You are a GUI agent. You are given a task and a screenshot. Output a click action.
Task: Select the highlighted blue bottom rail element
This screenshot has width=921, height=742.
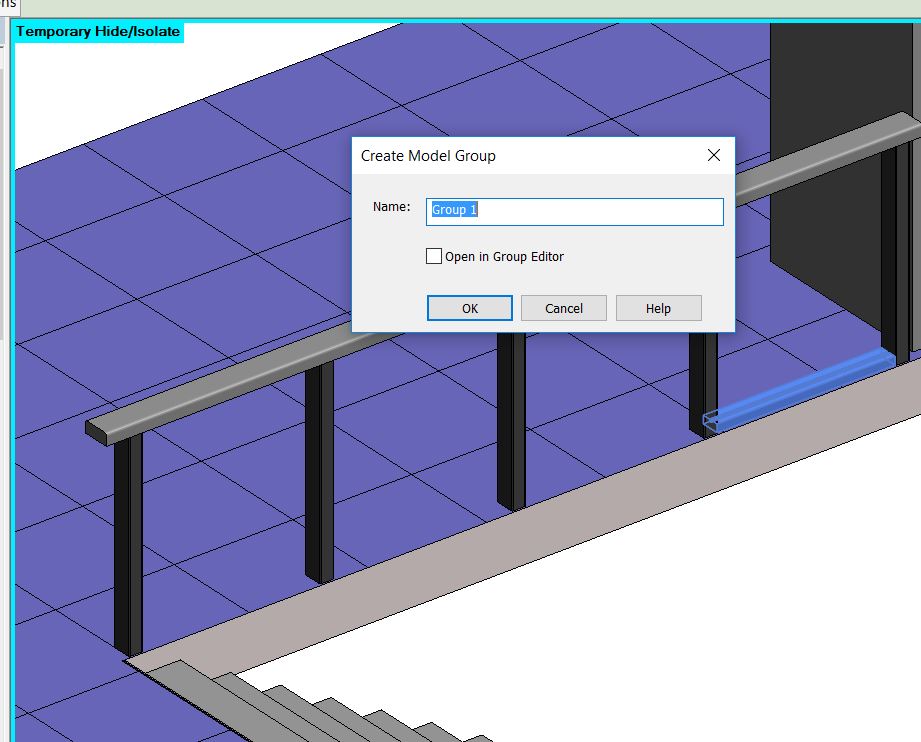coord(799,389)
